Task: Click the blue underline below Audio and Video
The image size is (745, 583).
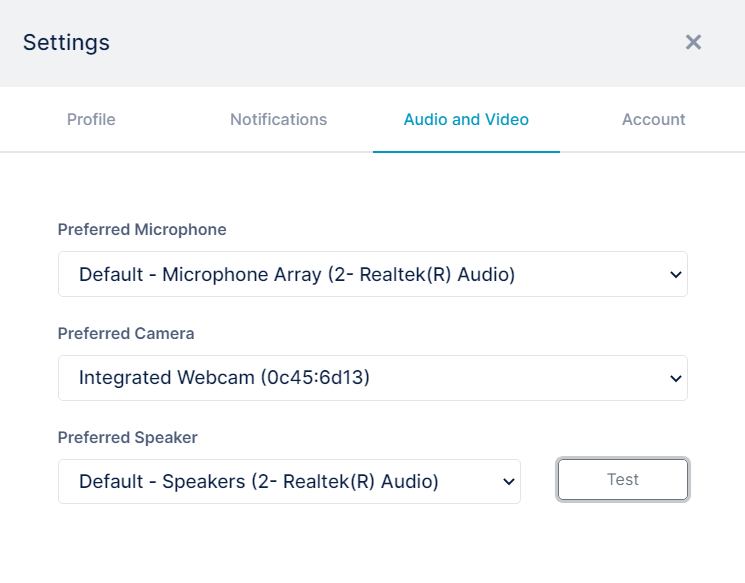Action: [466, 152]
